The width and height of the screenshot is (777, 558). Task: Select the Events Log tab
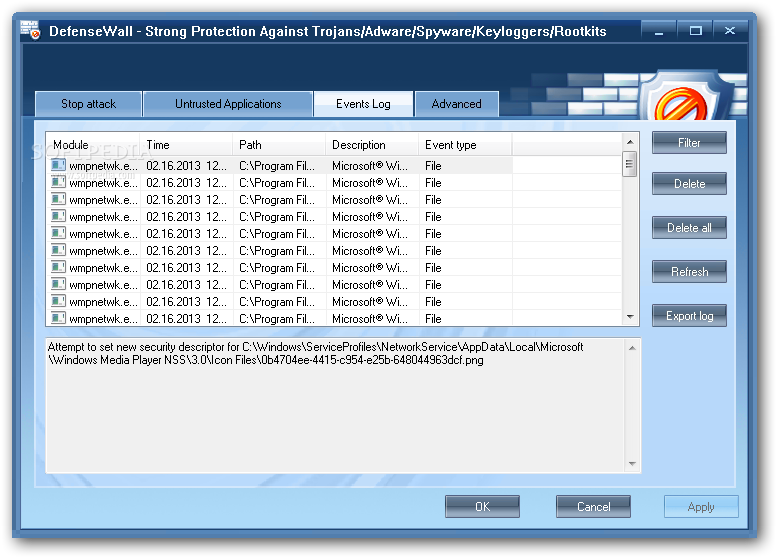(363, 104)
